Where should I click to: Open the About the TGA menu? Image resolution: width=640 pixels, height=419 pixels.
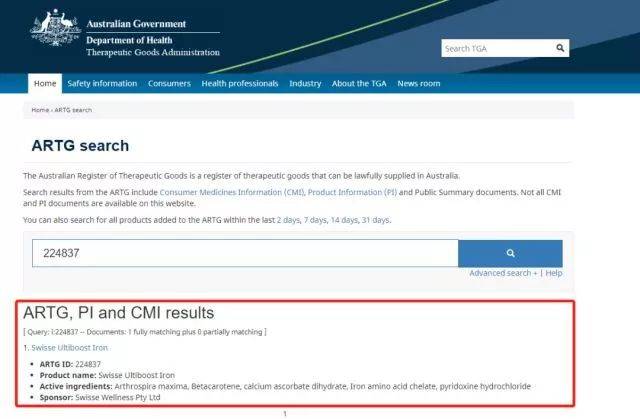359,83
